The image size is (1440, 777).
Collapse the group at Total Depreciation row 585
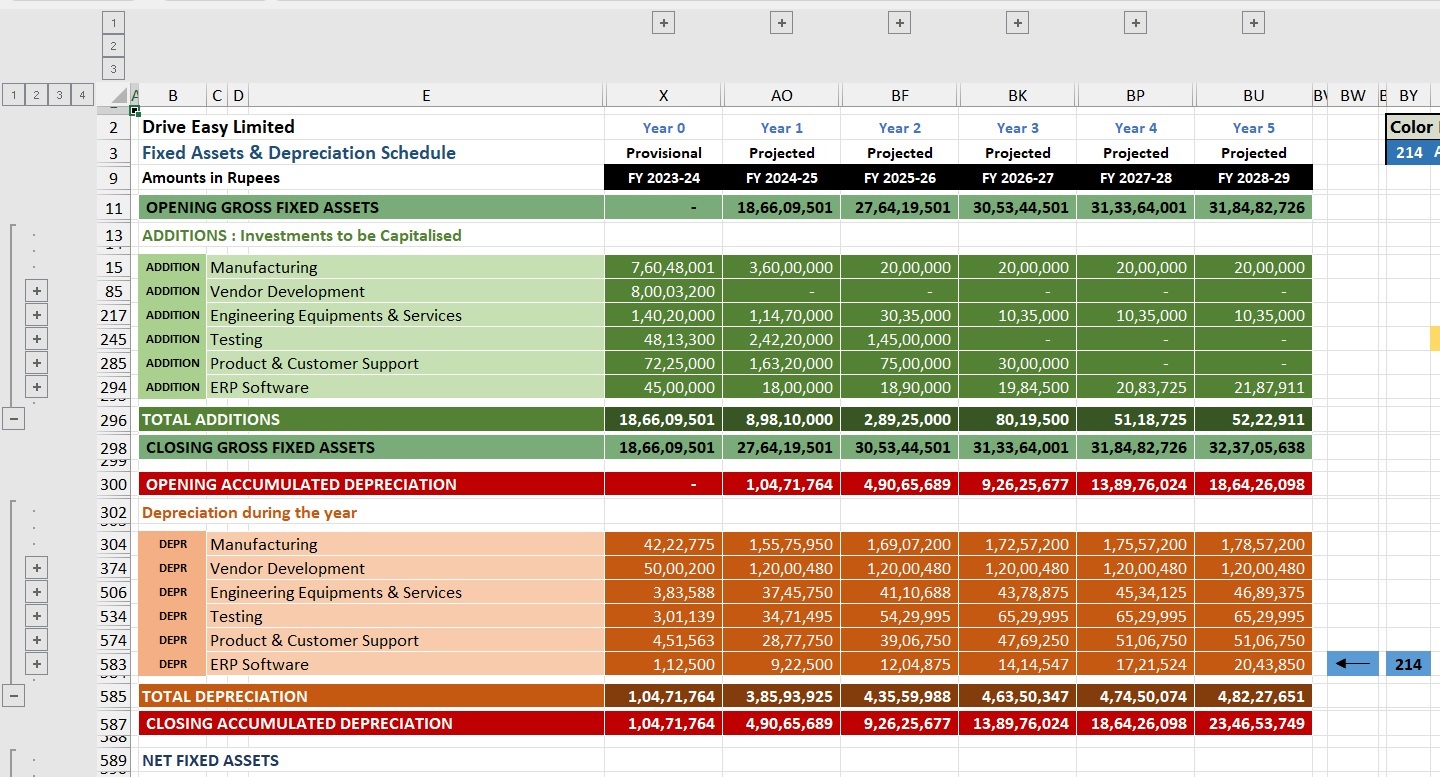(x=13, y=696)
